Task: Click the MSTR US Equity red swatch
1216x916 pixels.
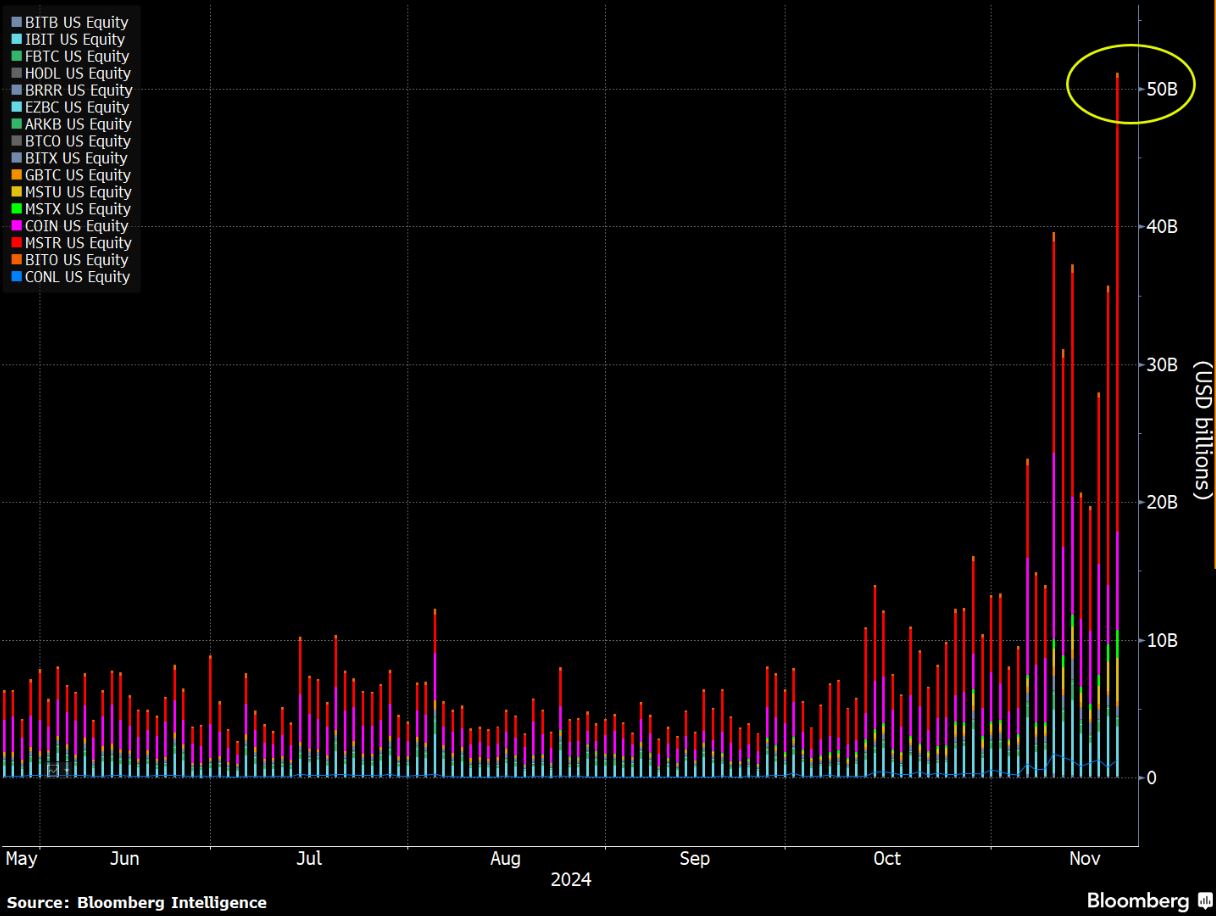Action: click(16, 243)
